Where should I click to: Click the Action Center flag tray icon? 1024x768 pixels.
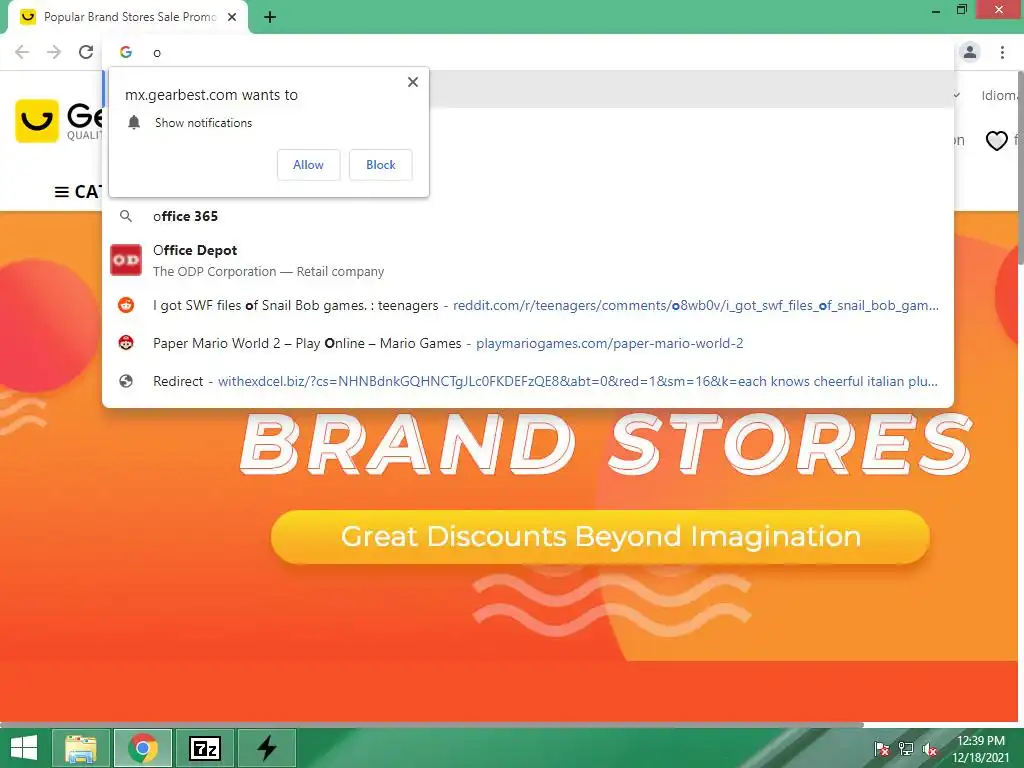point(881,749)
